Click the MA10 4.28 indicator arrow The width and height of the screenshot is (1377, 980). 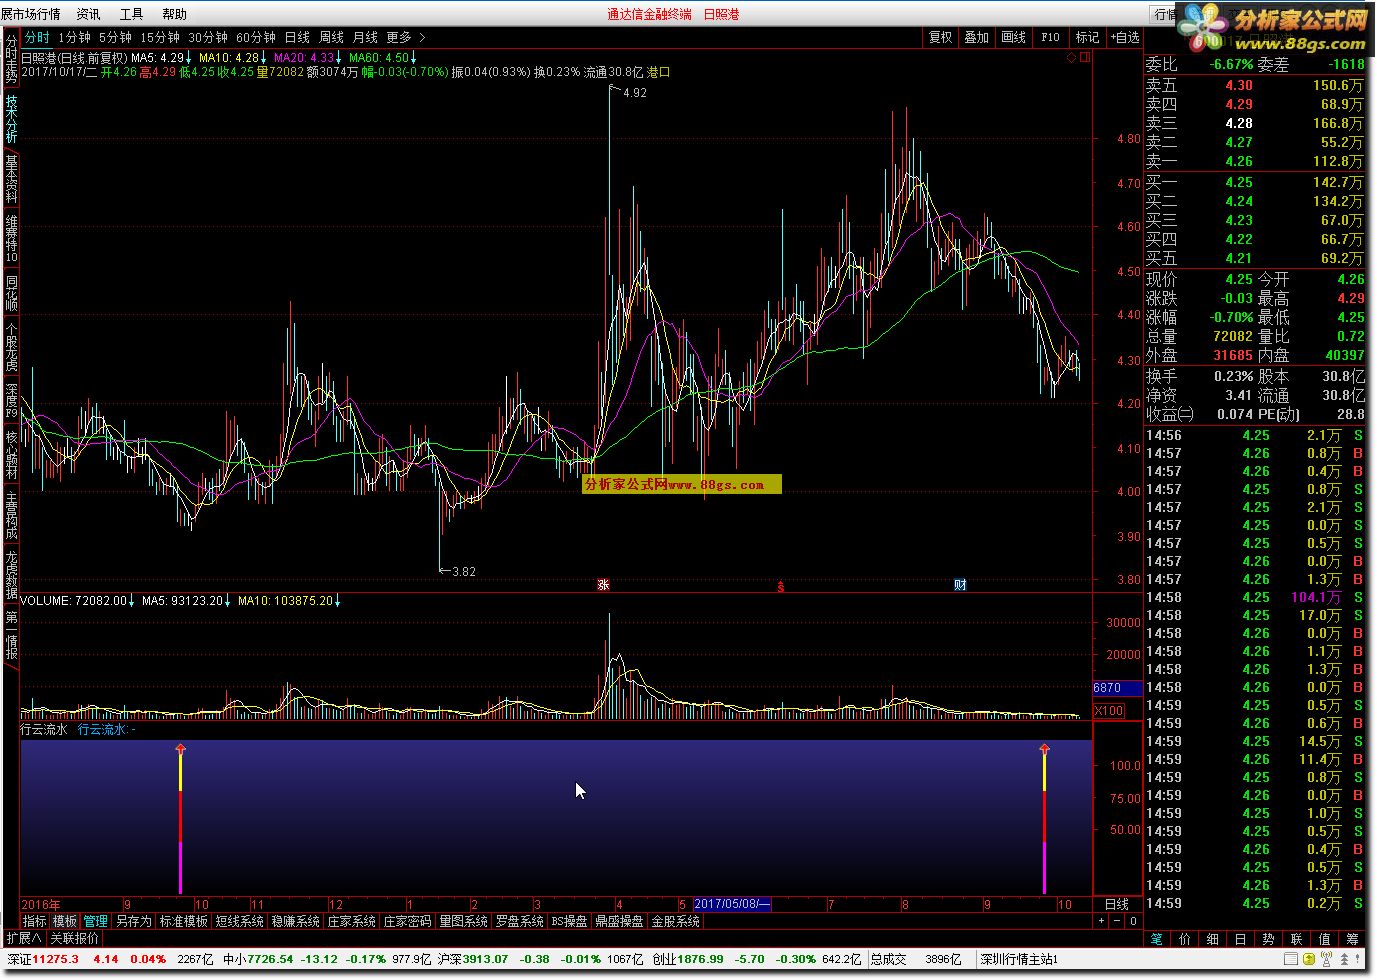tap(265, 58)
